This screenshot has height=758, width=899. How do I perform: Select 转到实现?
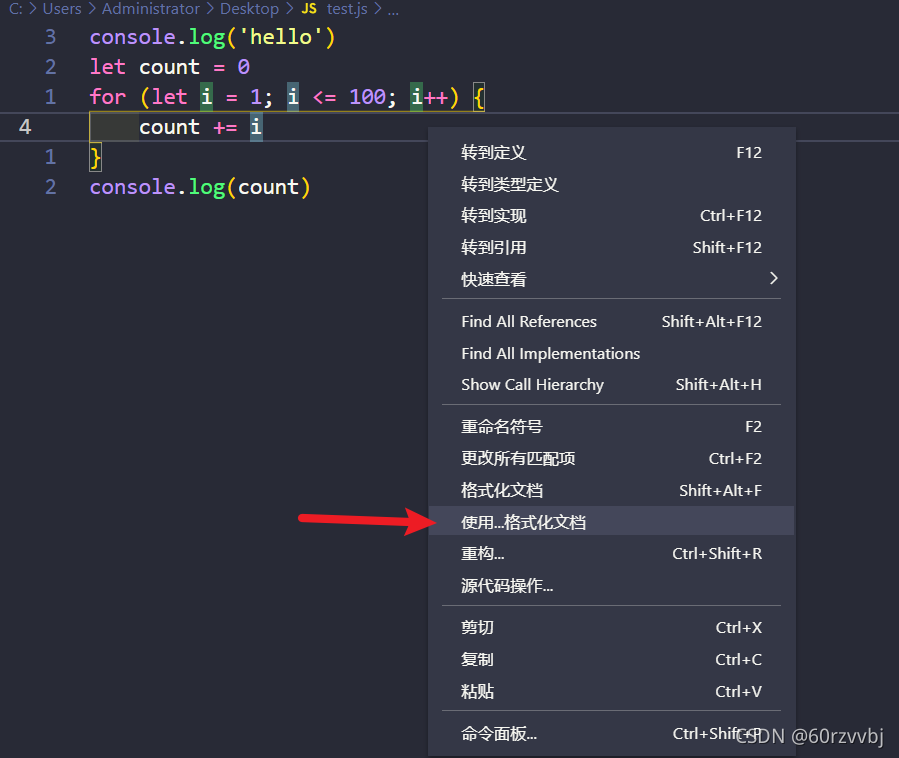click(490, 215)
